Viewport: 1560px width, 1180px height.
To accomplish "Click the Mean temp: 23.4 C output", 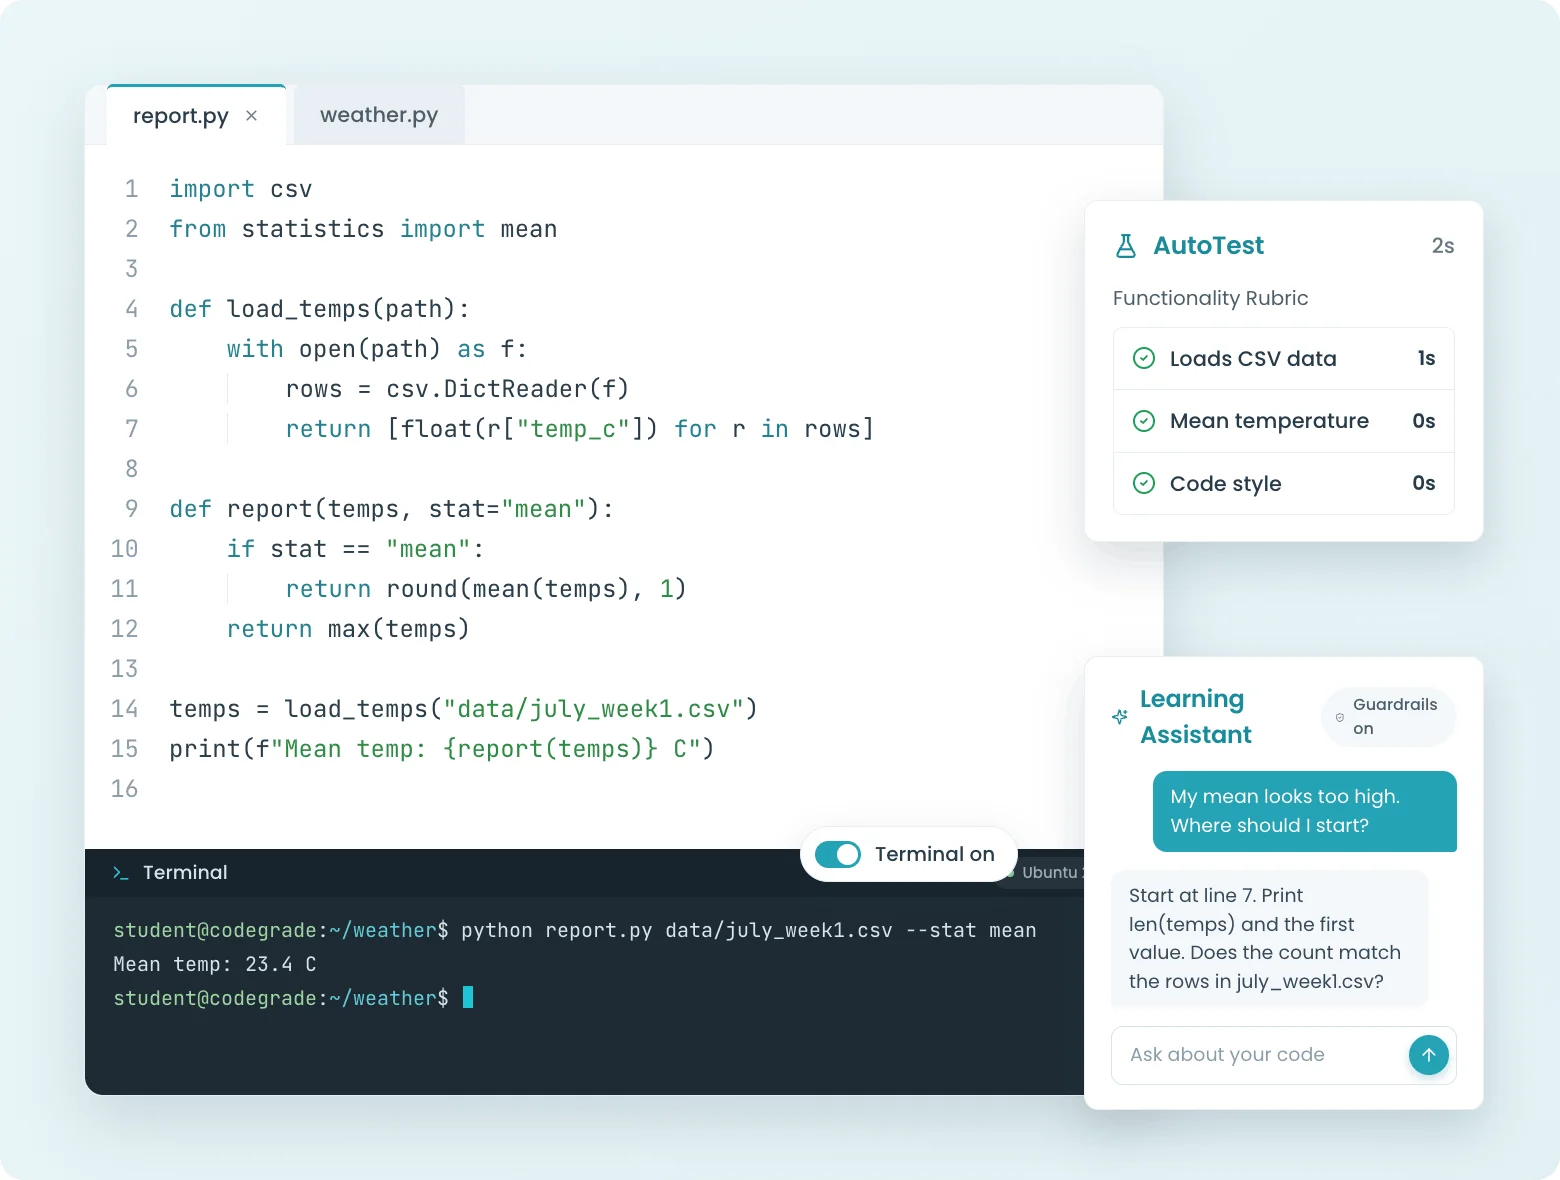I will pyautogui.click(x=215, y=965).
